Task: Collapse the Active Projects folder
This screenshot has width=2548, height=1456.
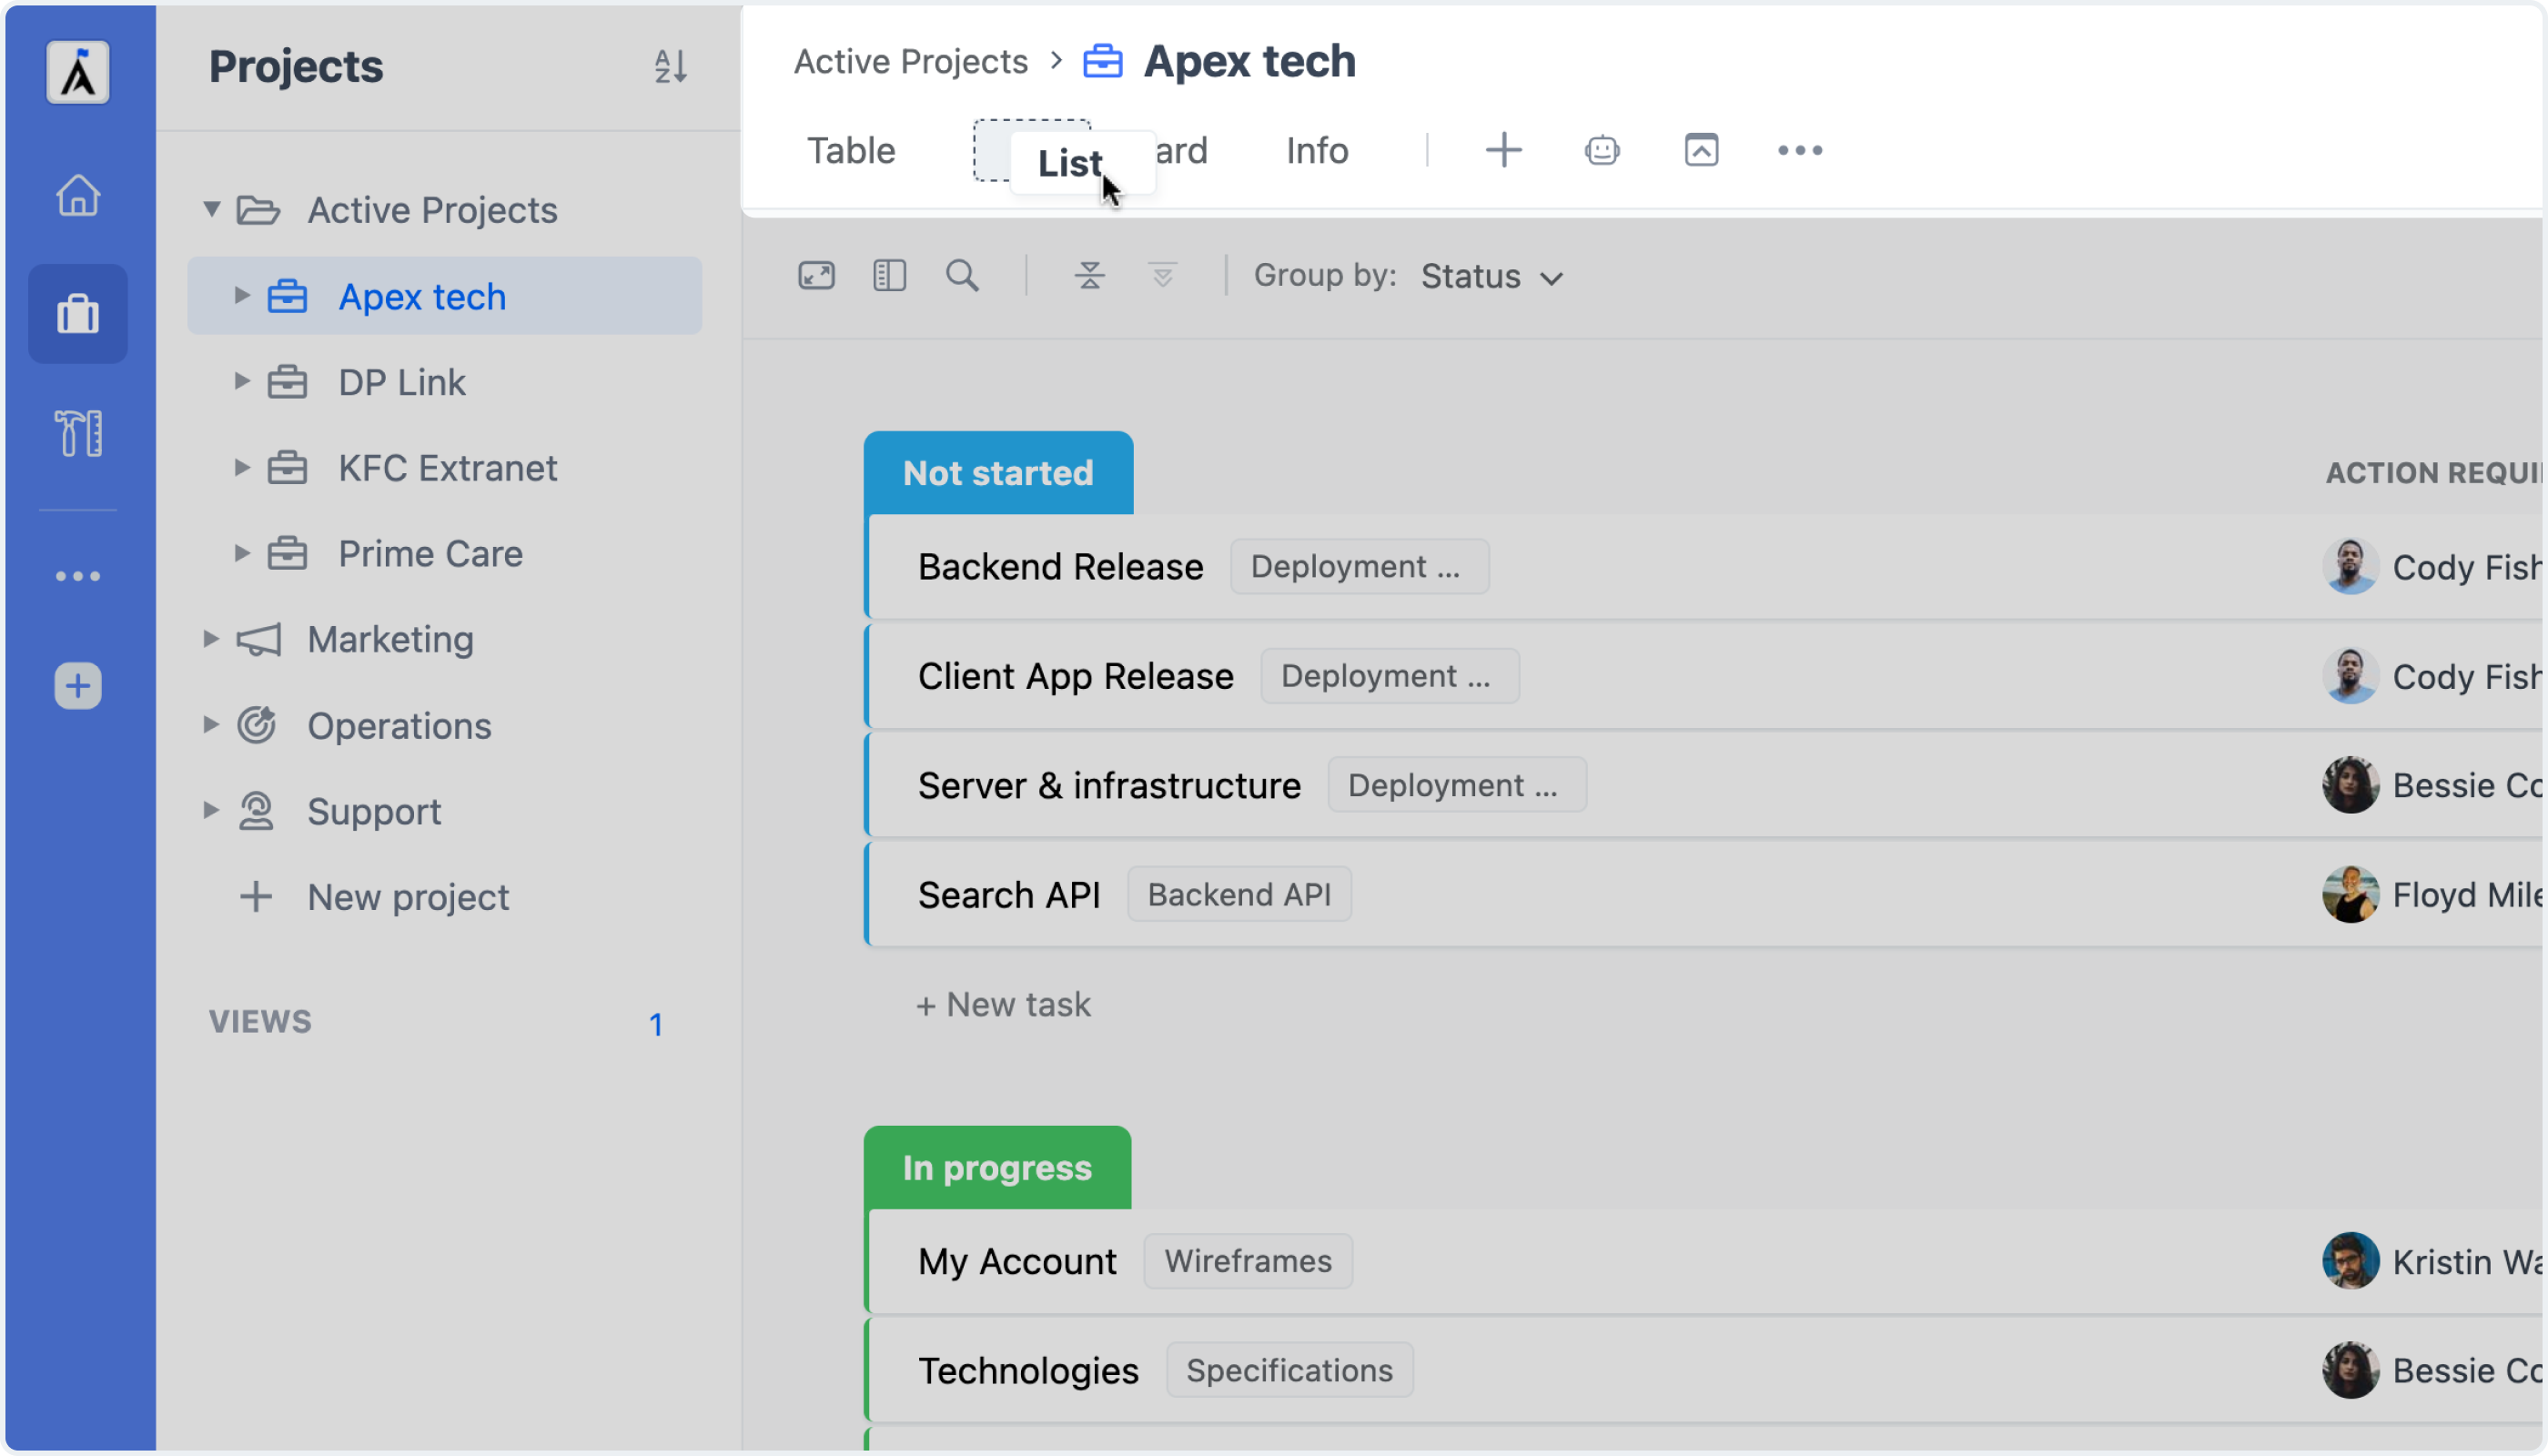Action: click(x=211, y=209)
